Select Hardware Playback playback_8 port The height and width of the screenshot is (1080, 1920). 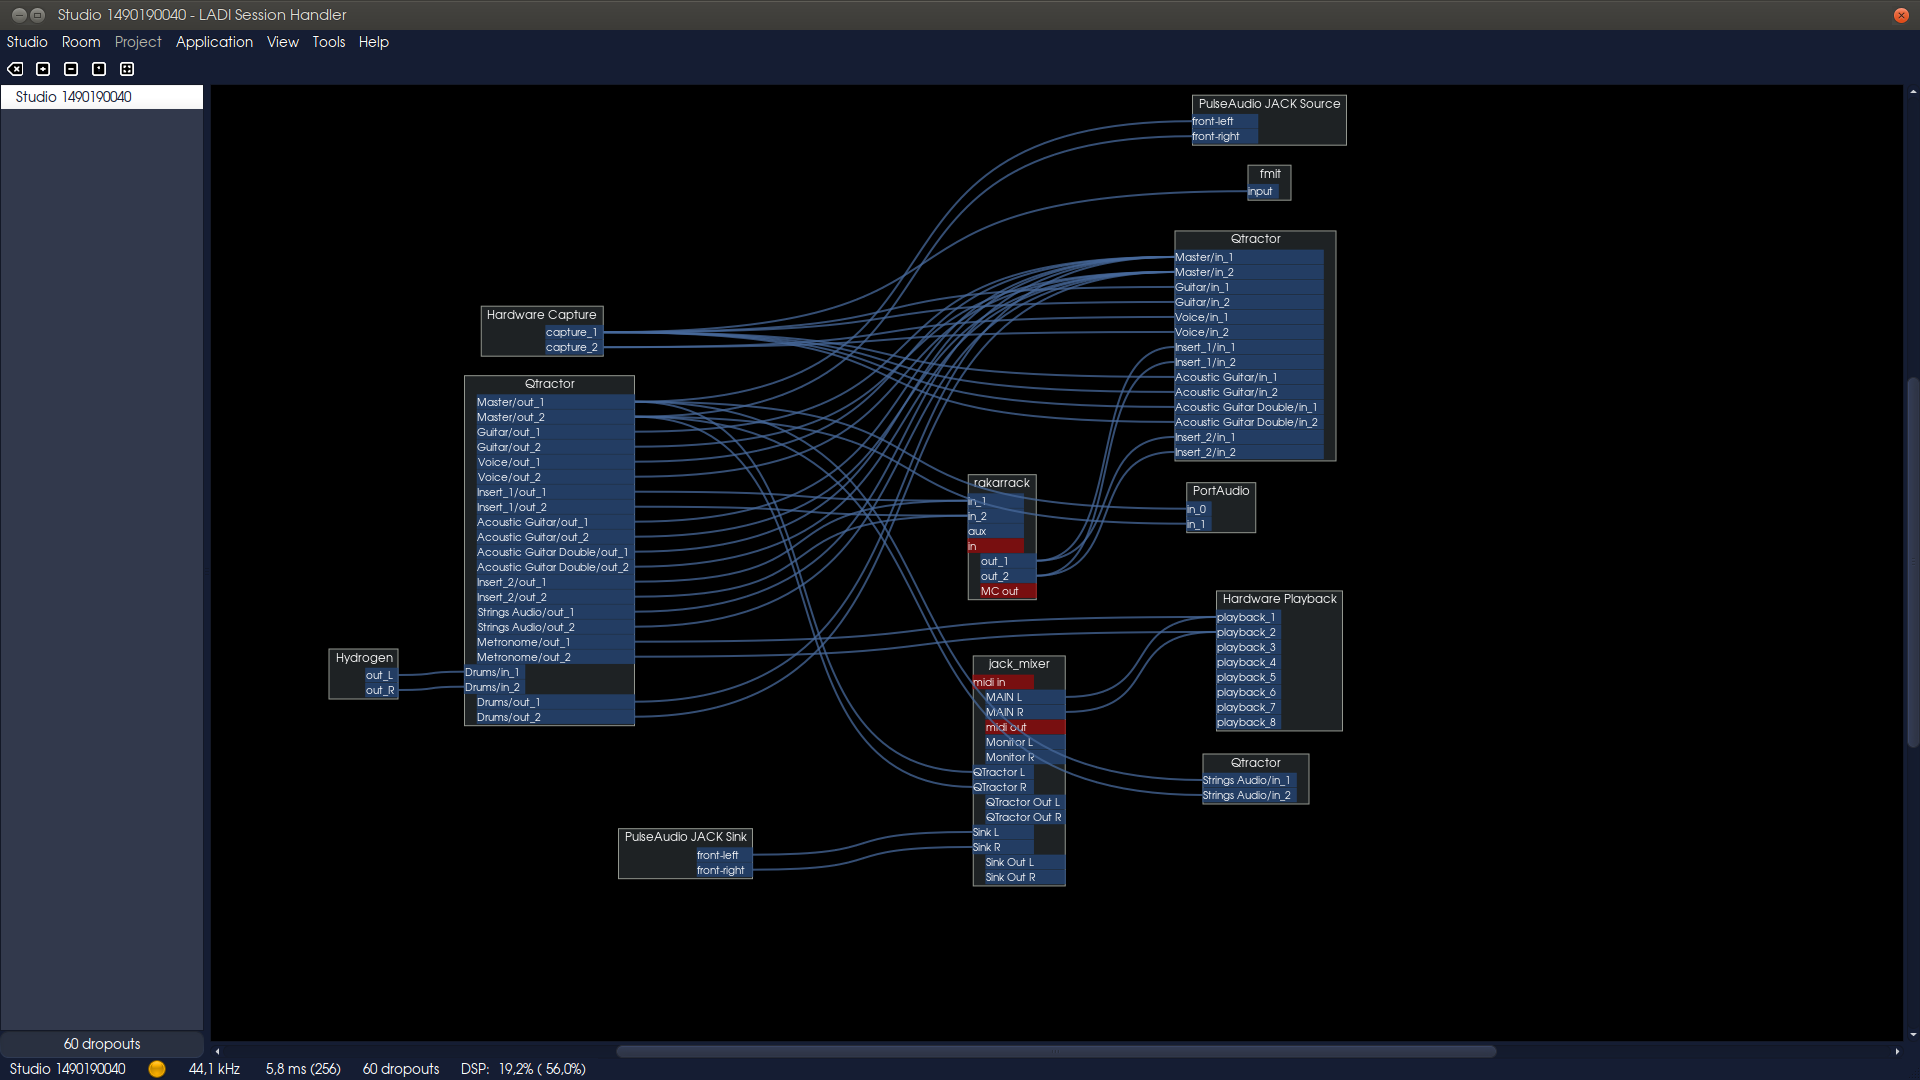[x=1248, y=723]
